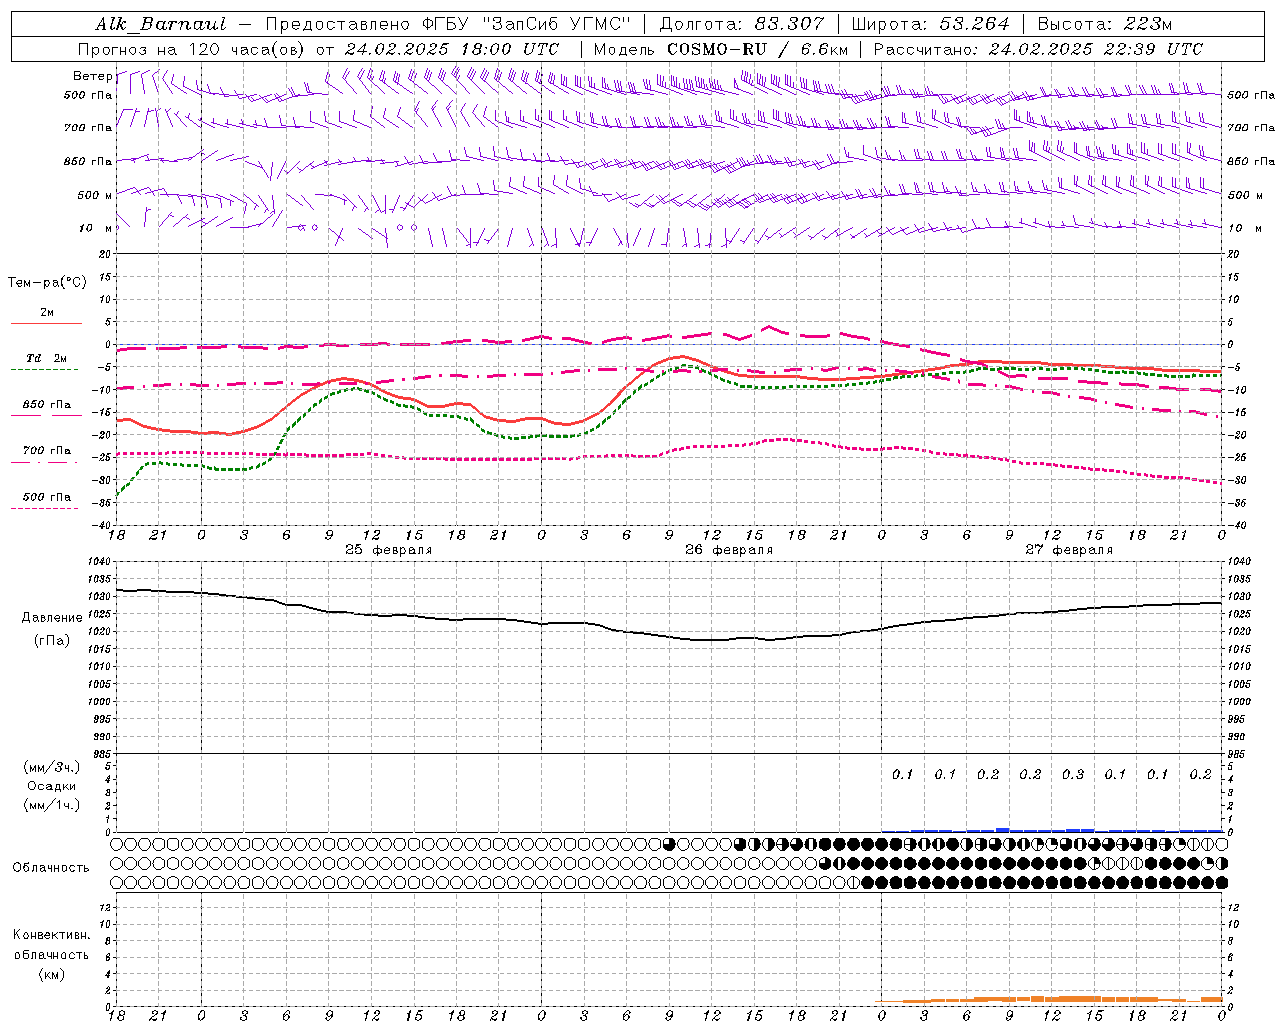Select the Облачность cloud cover label

point(51,867)
